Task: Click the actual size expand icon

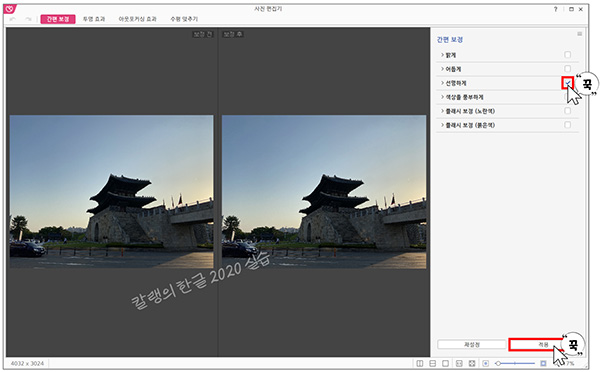Action: coord(472,363)
